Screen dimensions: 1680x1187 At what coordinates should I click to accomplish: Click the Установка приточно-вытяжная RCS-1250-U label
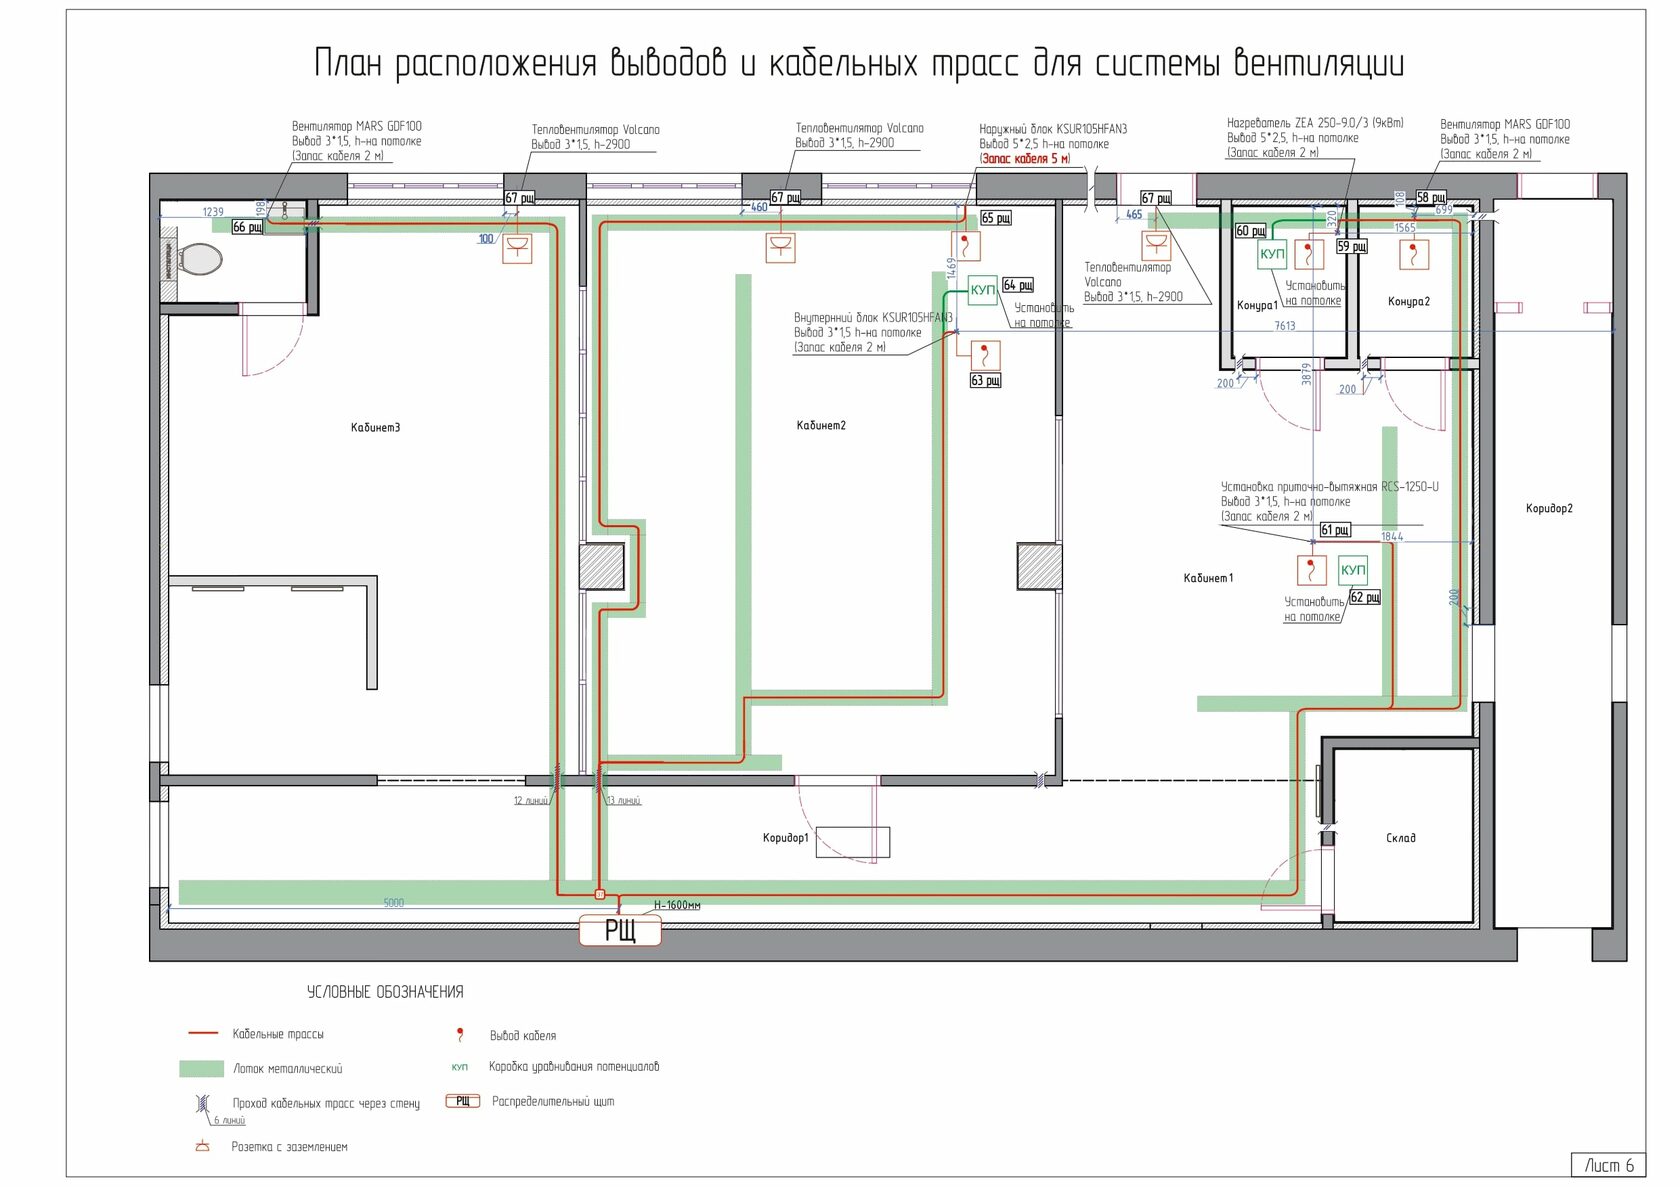[x=1330, y=486]
